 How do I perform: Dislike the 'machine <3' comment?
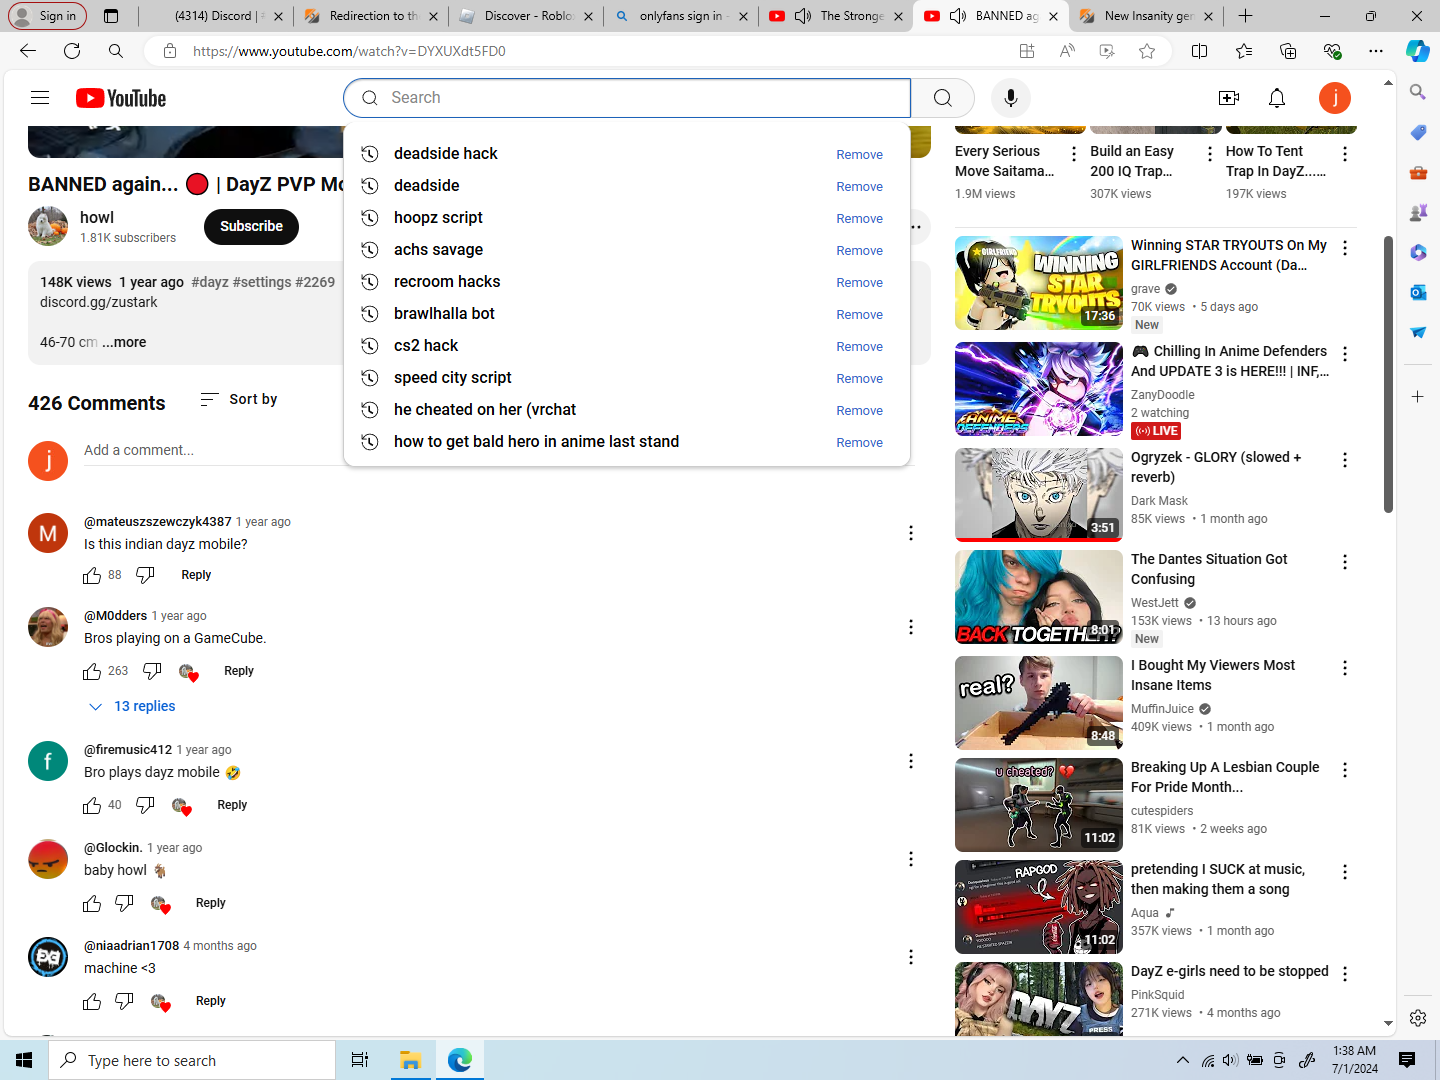point(124,1001)
